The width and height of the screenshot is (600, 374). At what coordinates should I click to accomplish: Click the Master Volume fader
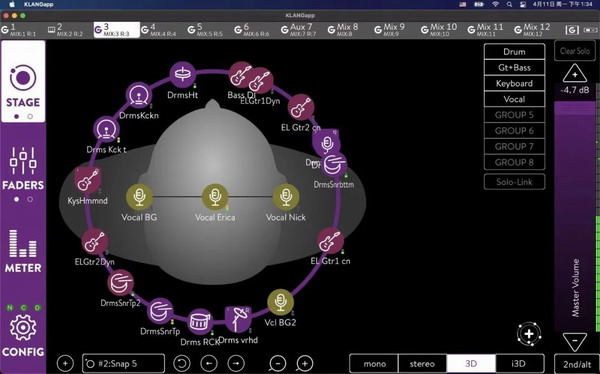pyautogui.click(x=575, y=214)
